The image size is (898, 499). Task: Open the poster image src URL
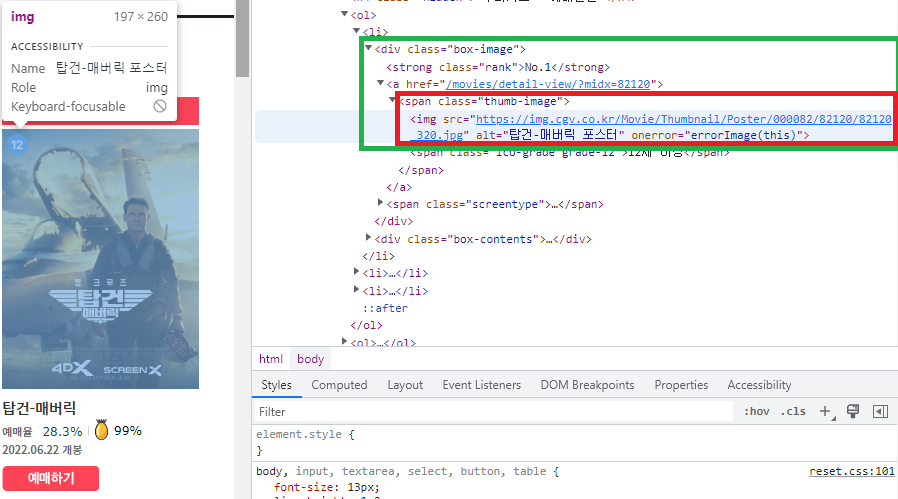coord(683,119)
